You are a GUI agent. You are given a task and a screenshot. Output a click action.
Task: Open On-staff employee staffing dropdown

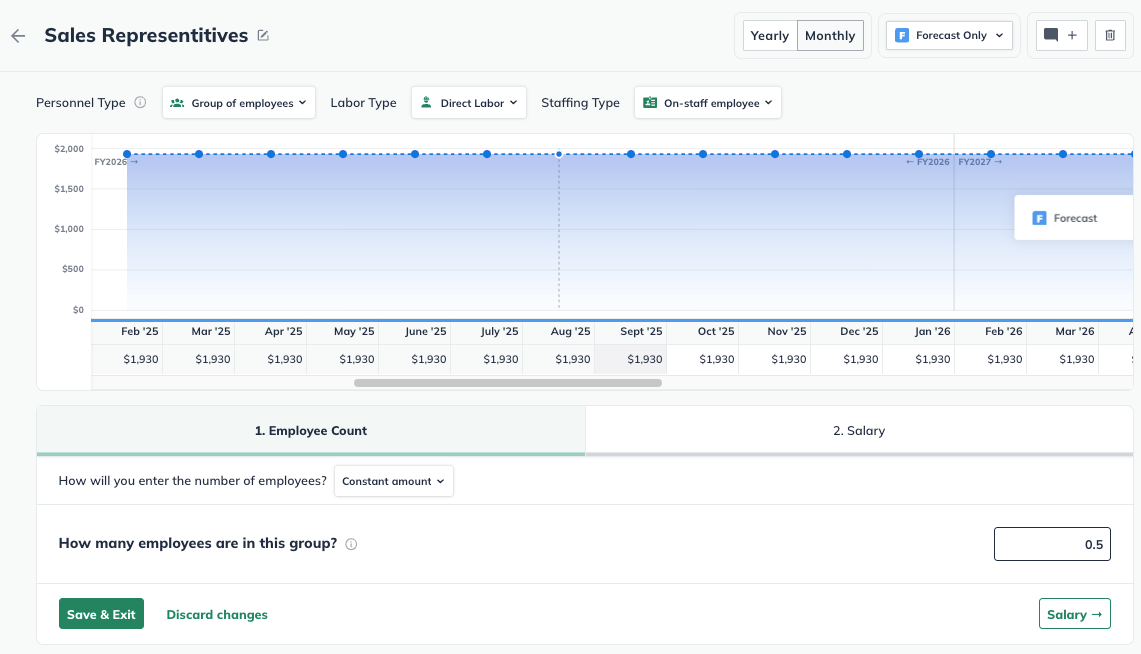(708, 102)
